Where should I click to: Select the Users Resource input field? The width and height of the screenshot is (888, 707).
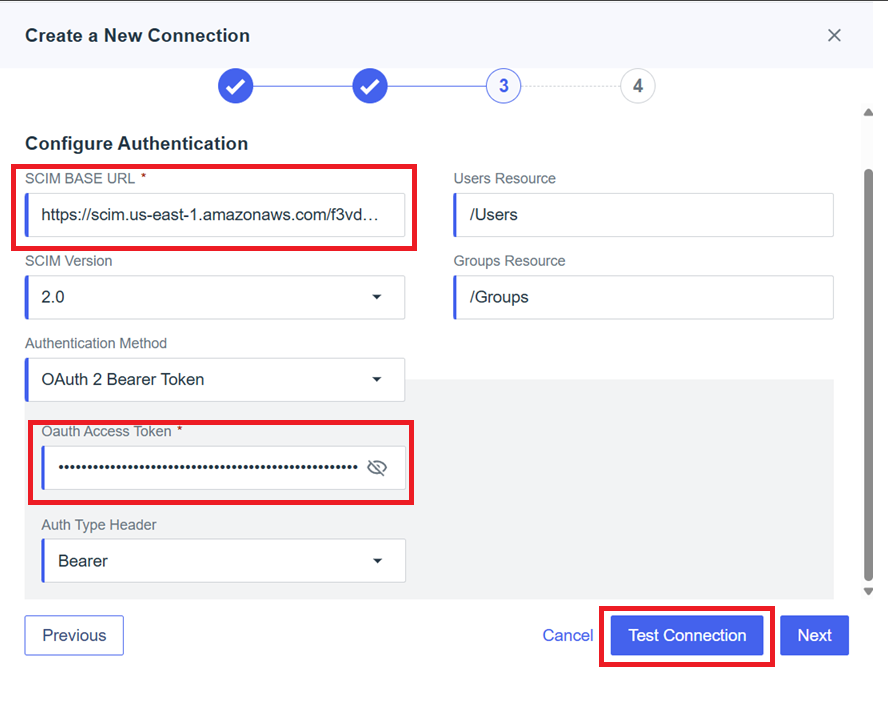pyautogui.click(x=643, y=215)
